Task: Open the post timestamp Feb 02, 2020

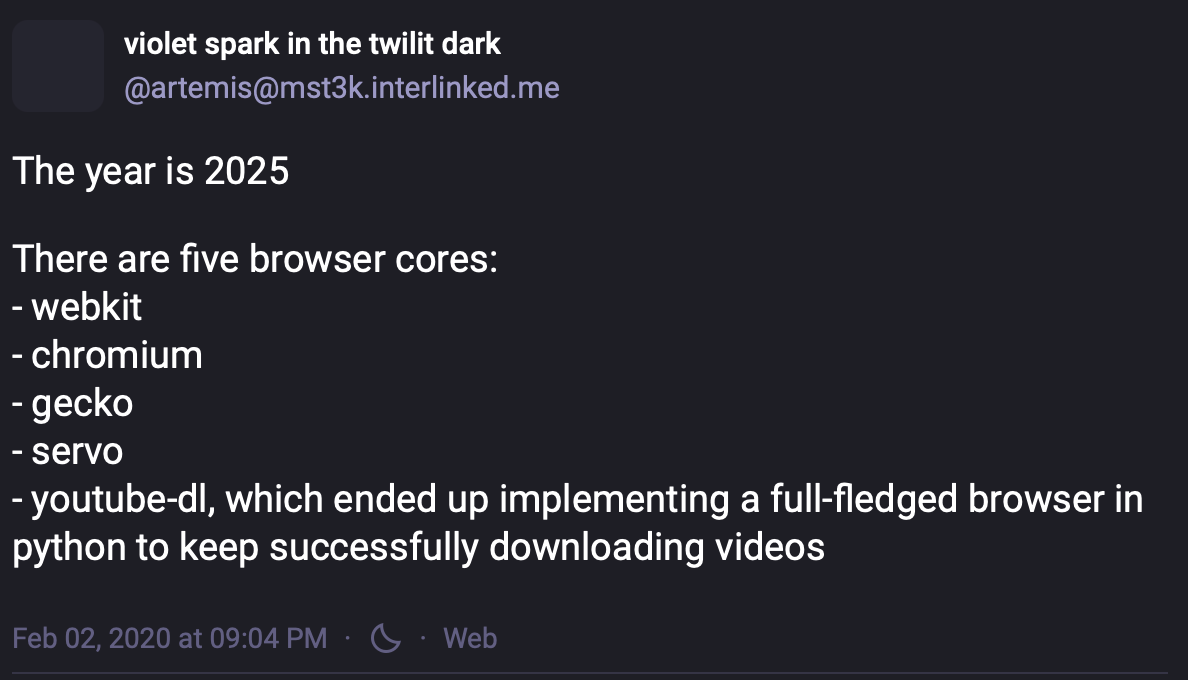Action: pos(170,638)
